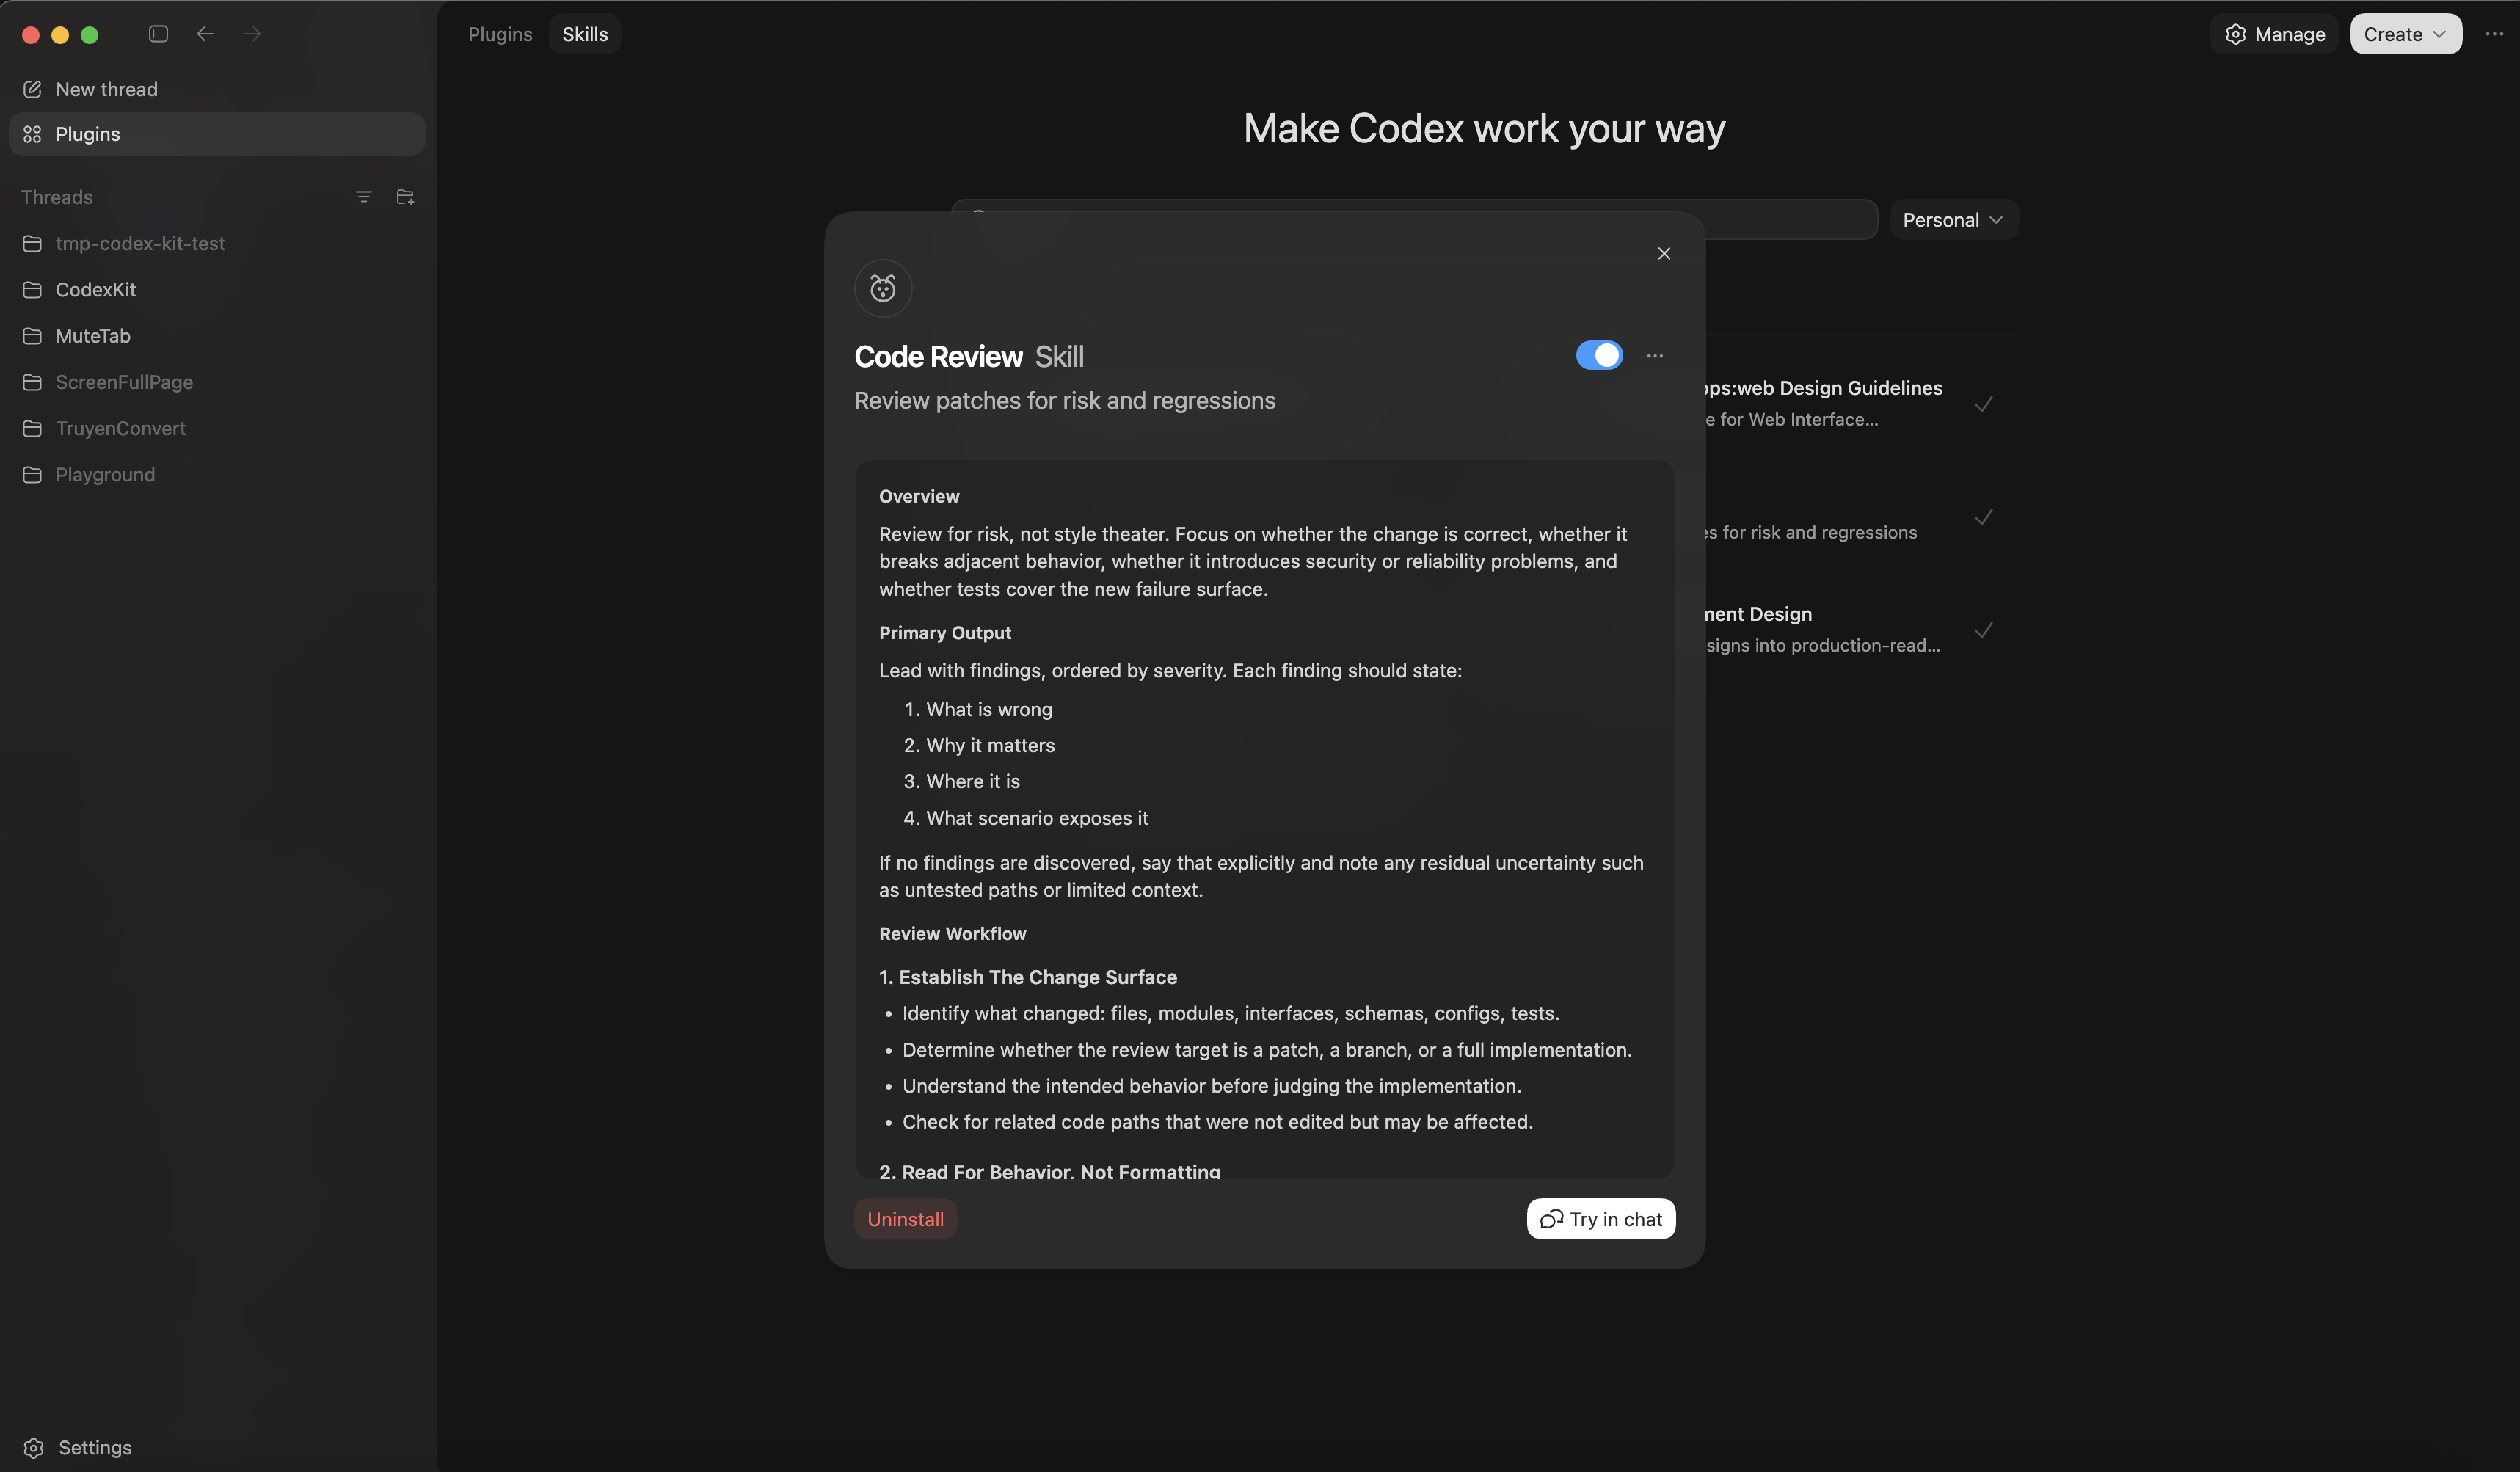The width and height of the screenshot is (2520, 1472).
Task: Toggle the sidebar panel icon
Action: pyautogui.click(x=158, y=34)
